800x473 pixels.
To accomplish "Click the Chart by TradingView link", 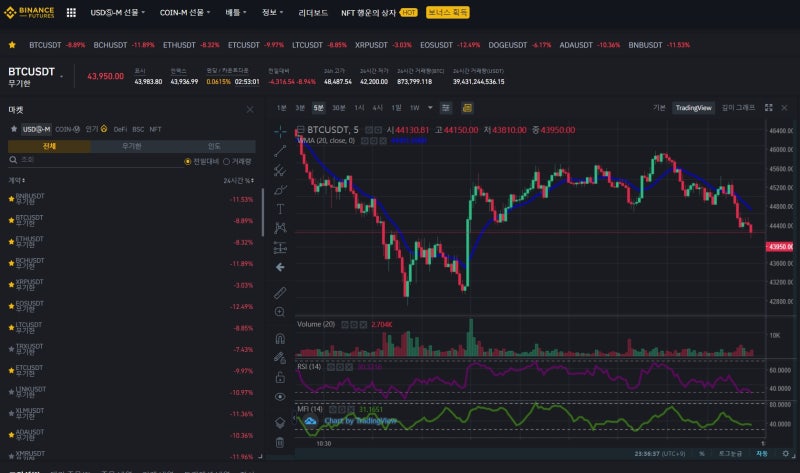I will [x=361, y=421].
